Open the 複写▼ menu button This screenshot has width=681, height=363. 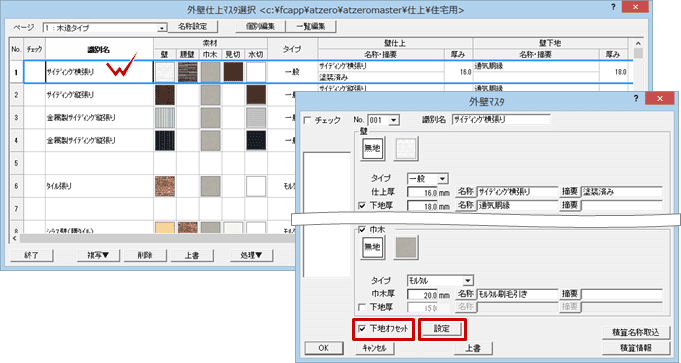pos(98,255)
